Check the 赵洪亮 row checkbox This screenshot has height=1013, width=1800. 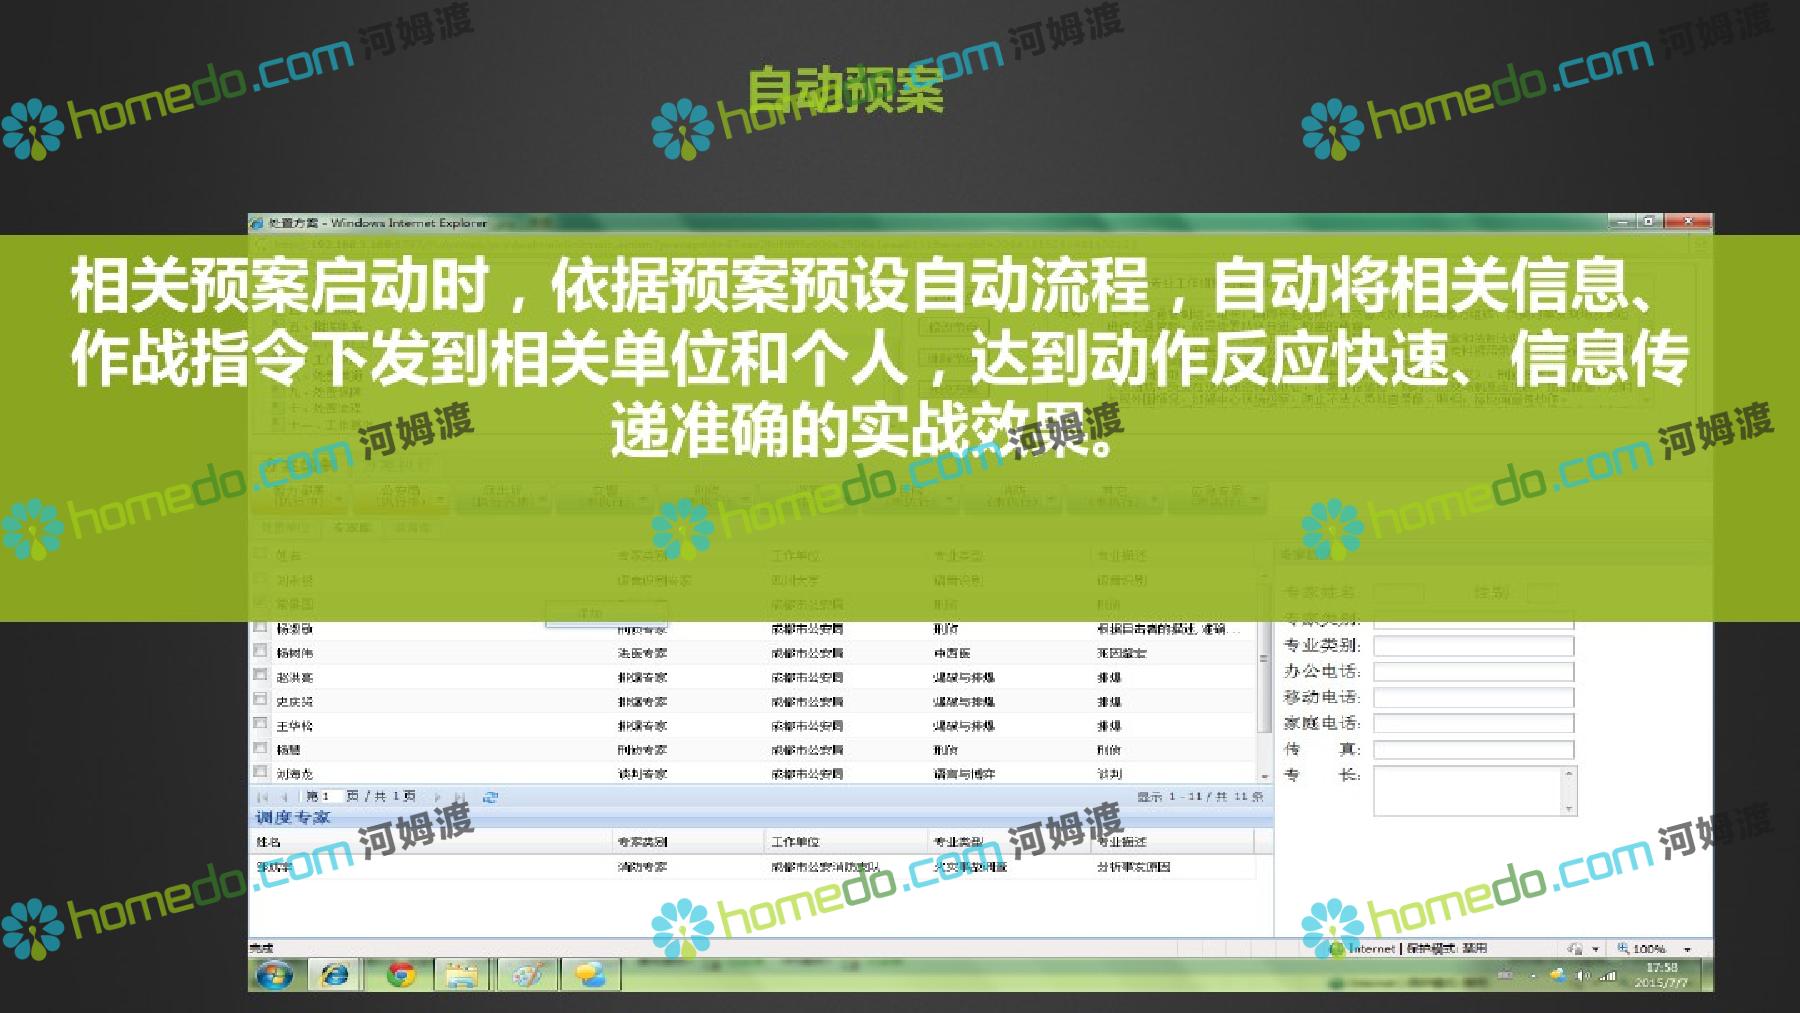261,675
